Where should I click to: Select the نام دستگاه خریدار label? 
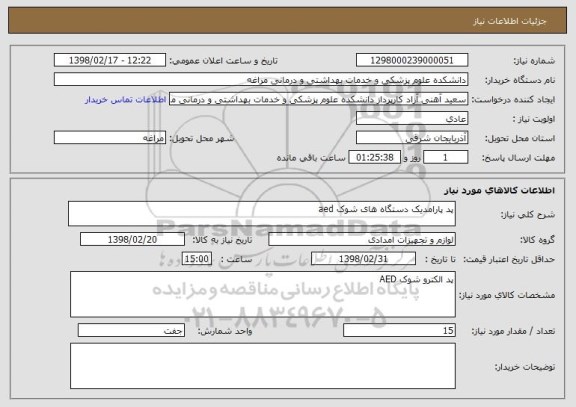pyautogui.click(x=520, y=80)
